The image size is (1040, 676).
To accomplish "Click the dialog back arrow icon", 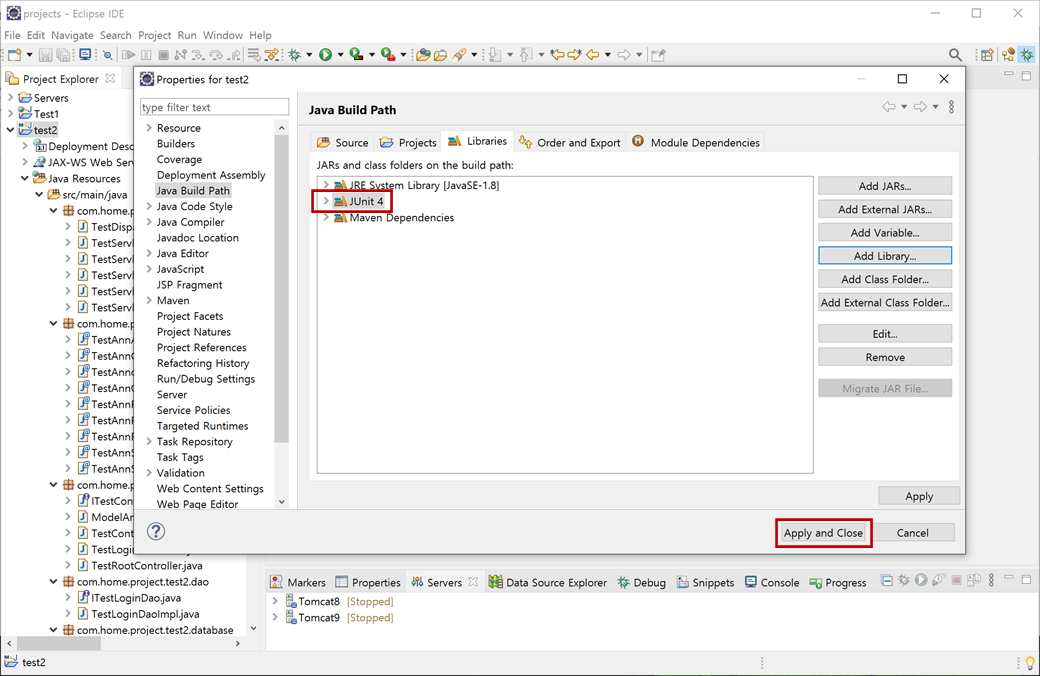I will 889,107.
